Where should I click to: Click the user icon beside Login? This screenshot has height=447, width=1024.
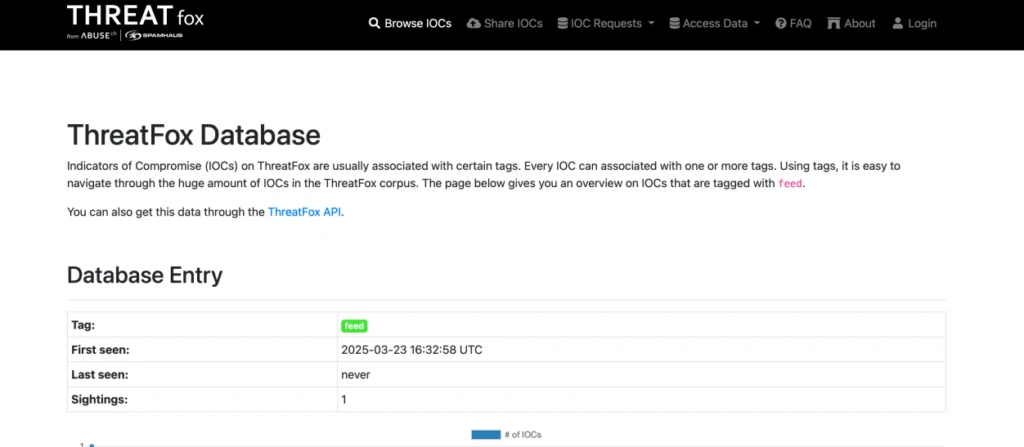(897, 24)
